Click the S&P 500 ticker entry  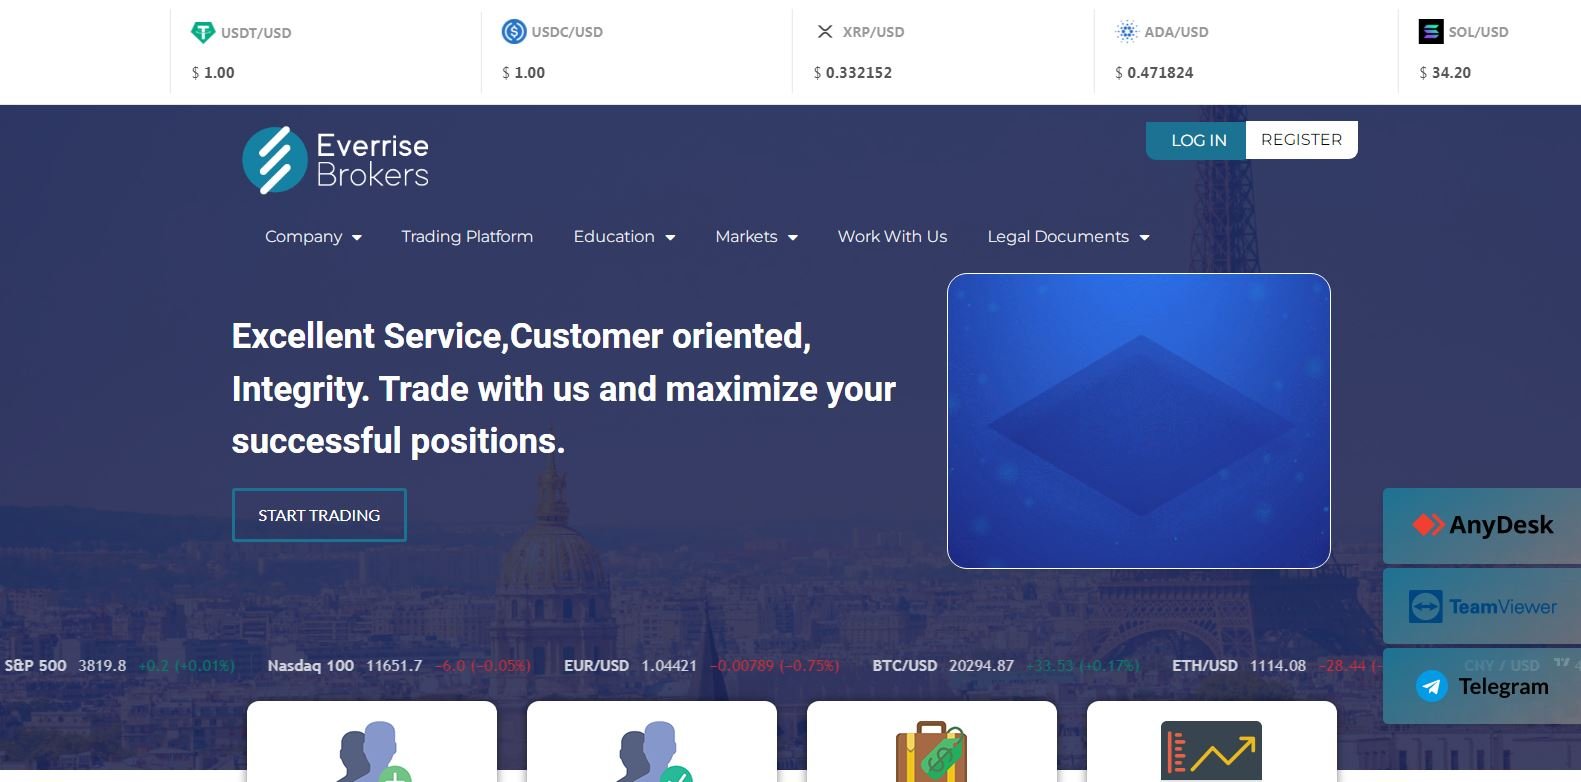point(119,665)
